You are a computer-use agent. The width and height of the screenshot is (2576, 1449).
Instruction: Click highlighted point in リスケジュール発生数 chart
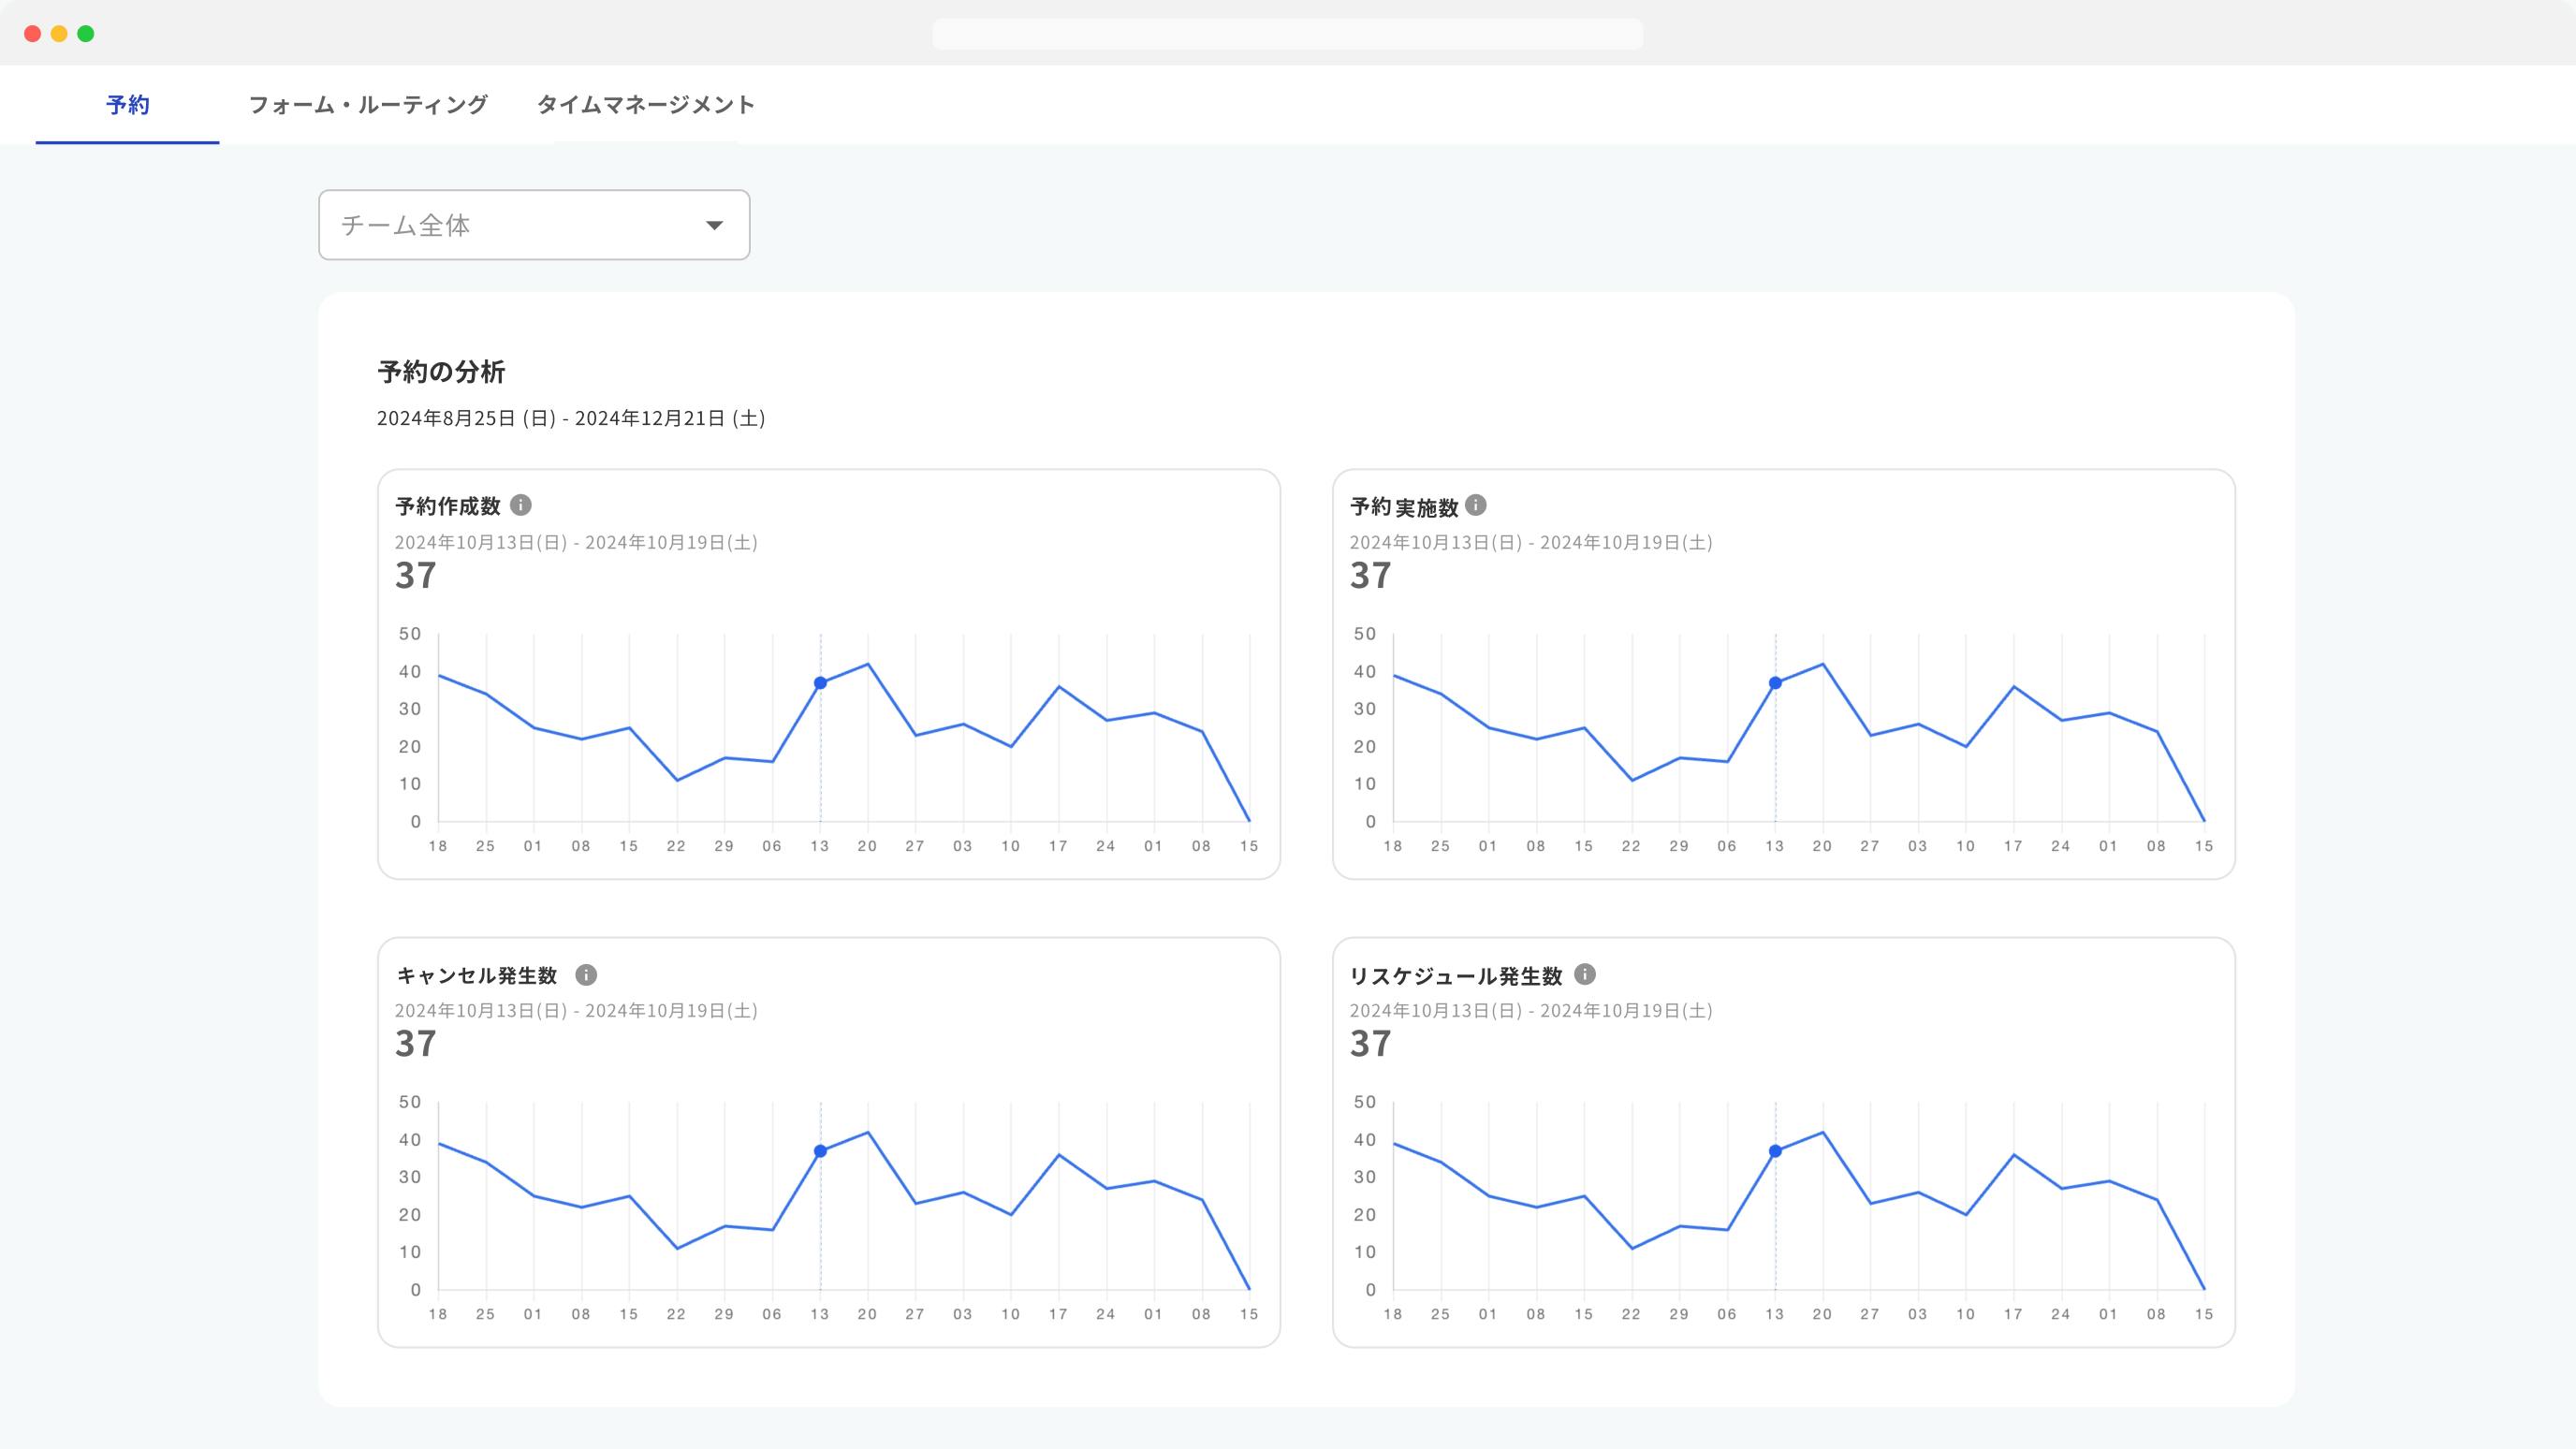pyautogui.click(x=1775, y=1151)
